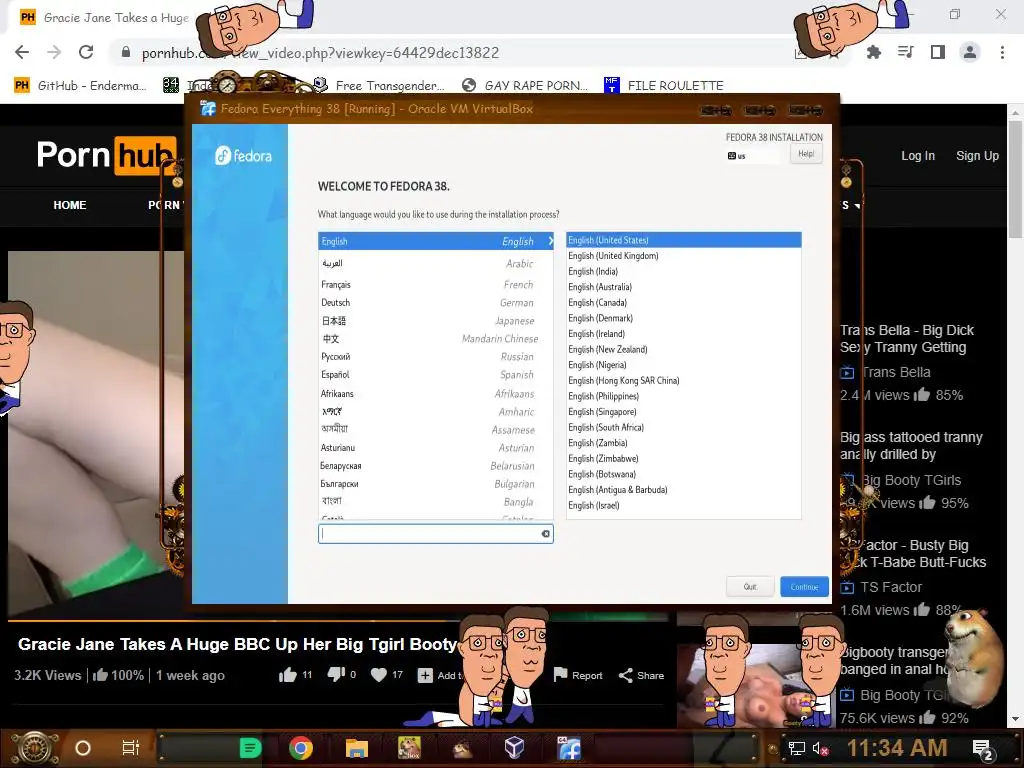The image size is (1024, 768).
Task: Choose English (South Africa) locale
Action: [x=683, y=427]
